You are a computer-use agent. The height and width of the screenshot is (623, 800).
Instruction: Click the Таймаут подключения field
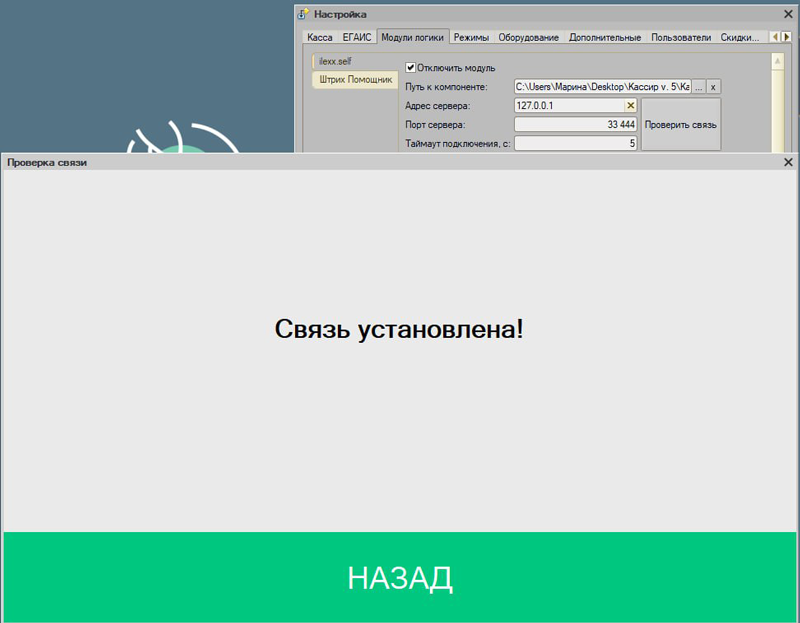(x=576, y=143)
